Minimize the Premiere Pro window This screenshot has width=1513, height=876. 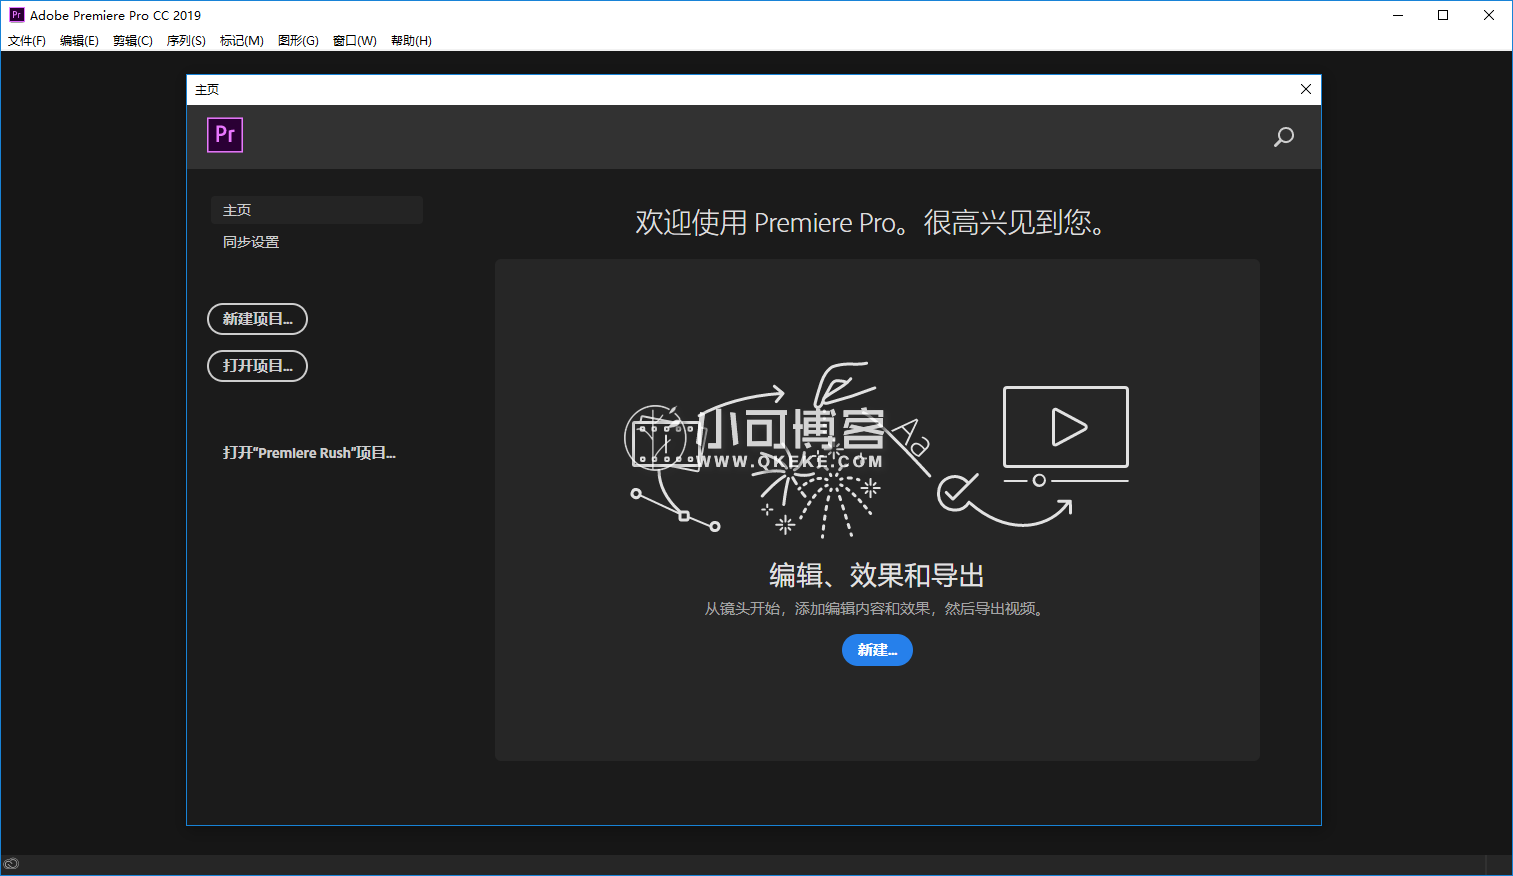pyautogui.click(x=1398, y=15)
